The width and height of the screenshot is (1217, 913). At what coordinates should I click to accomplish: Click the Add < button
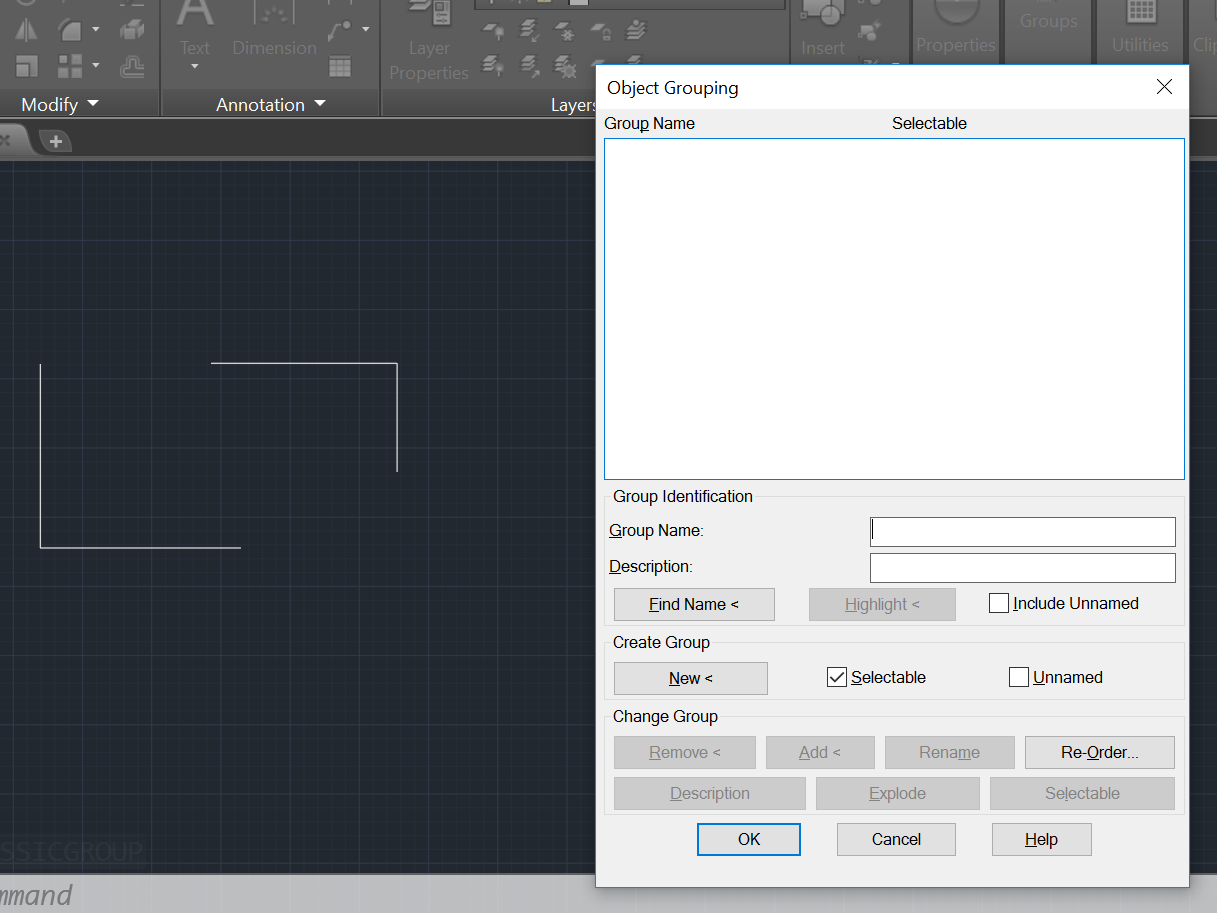[x=820, y=752]
